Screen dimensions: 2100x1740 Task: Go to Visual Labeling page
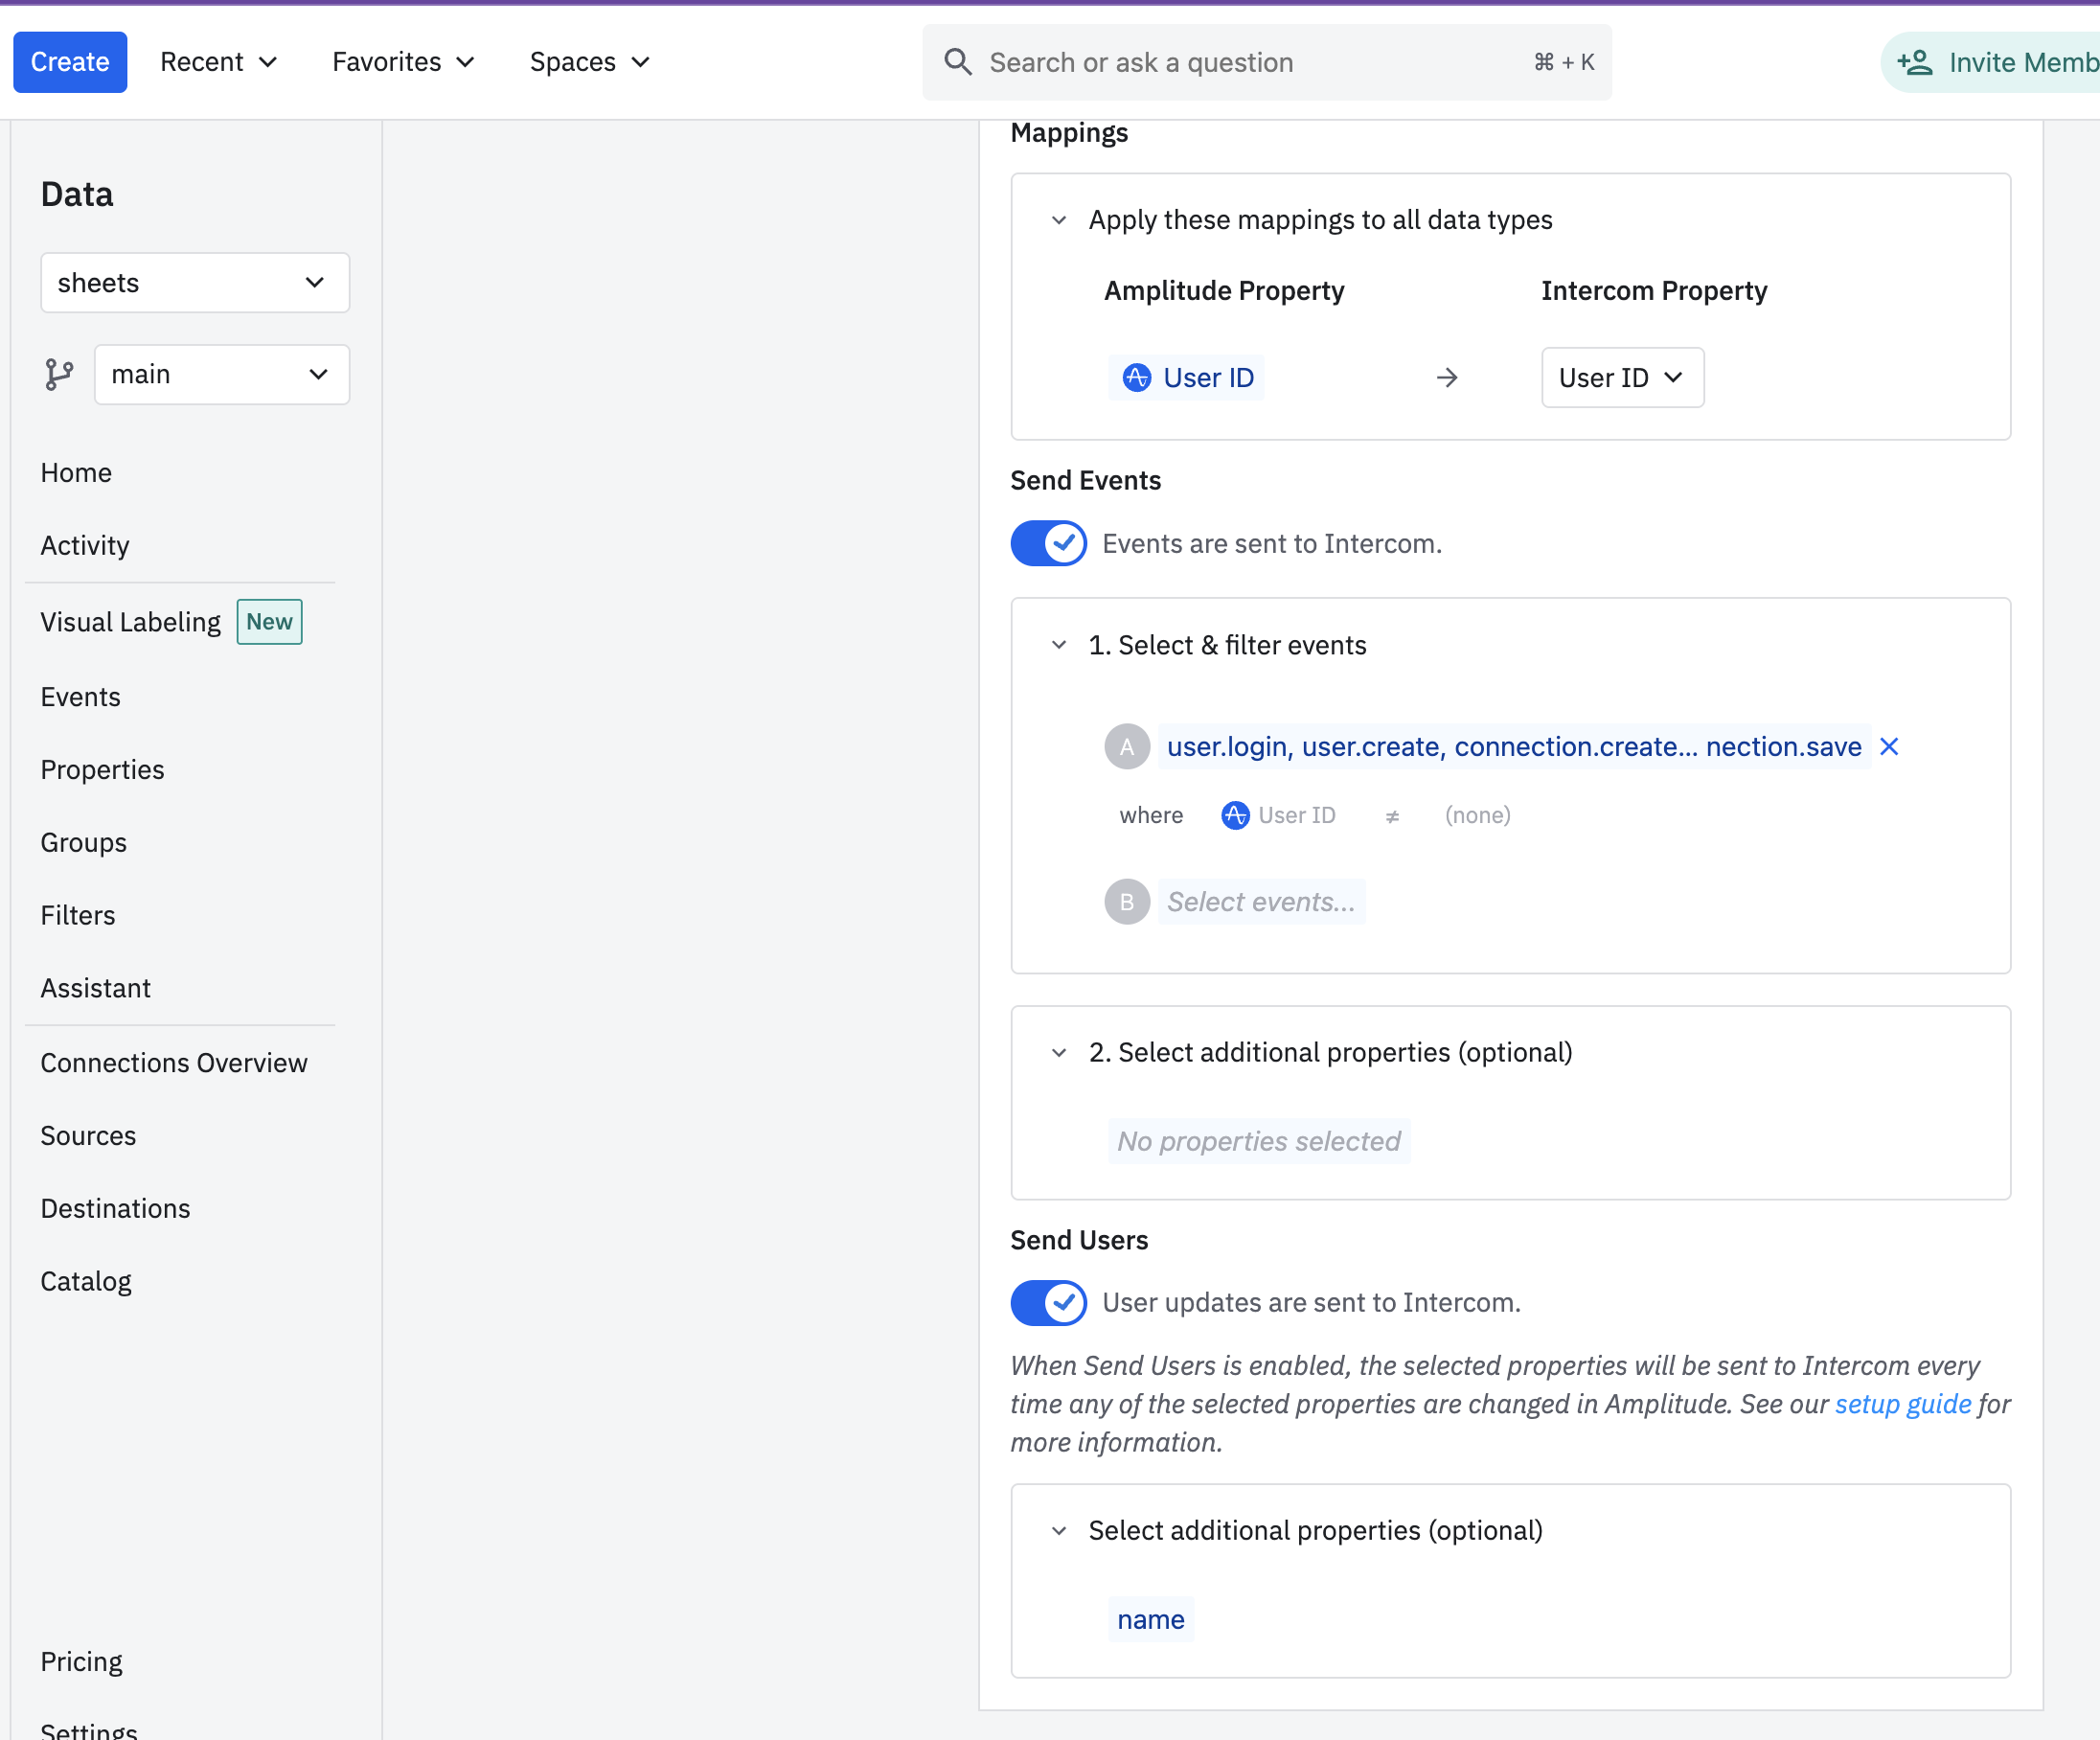tap(130, 622)
